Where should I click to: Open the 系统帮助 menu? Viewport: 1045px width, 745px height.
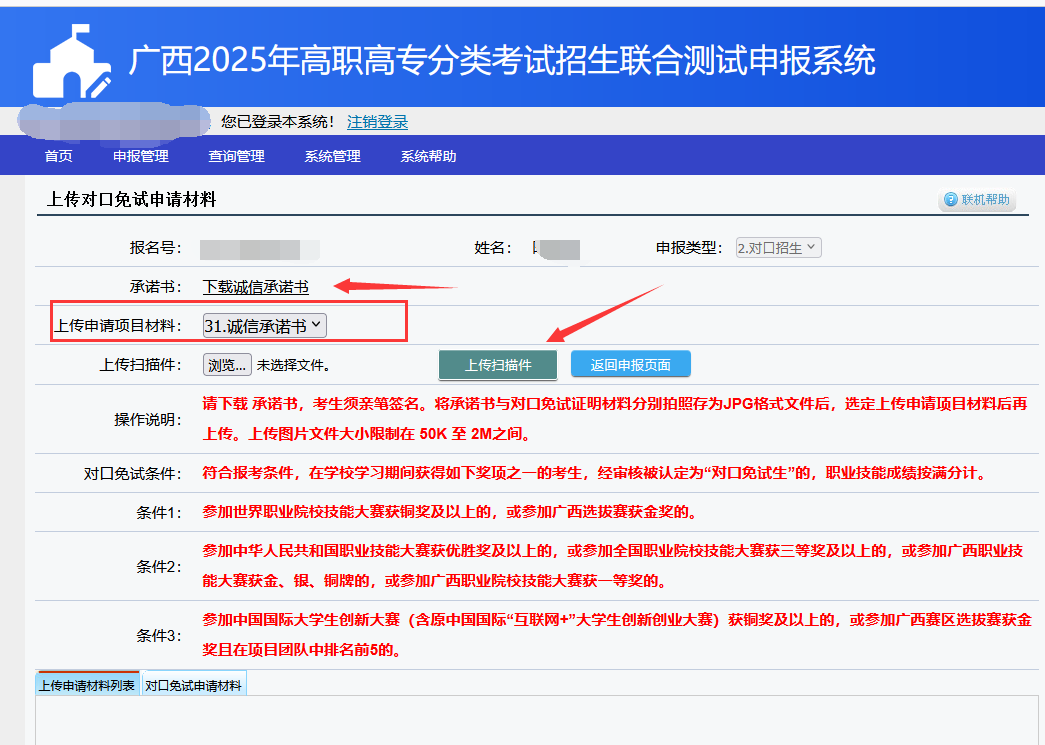pyautogui.click(x=428, y=156)
